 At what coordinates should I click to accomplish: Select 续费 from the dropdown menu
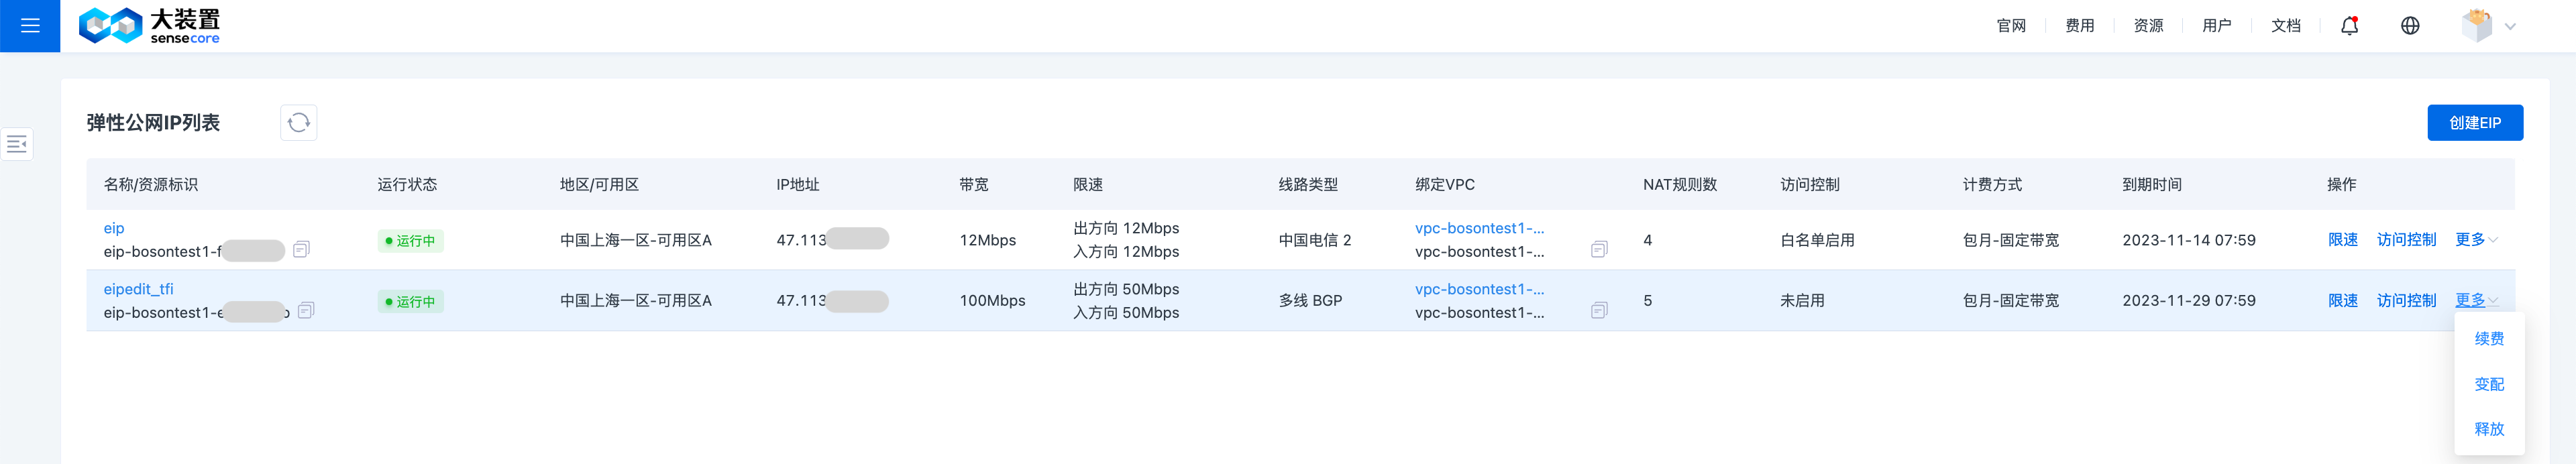coord(2488,339)
